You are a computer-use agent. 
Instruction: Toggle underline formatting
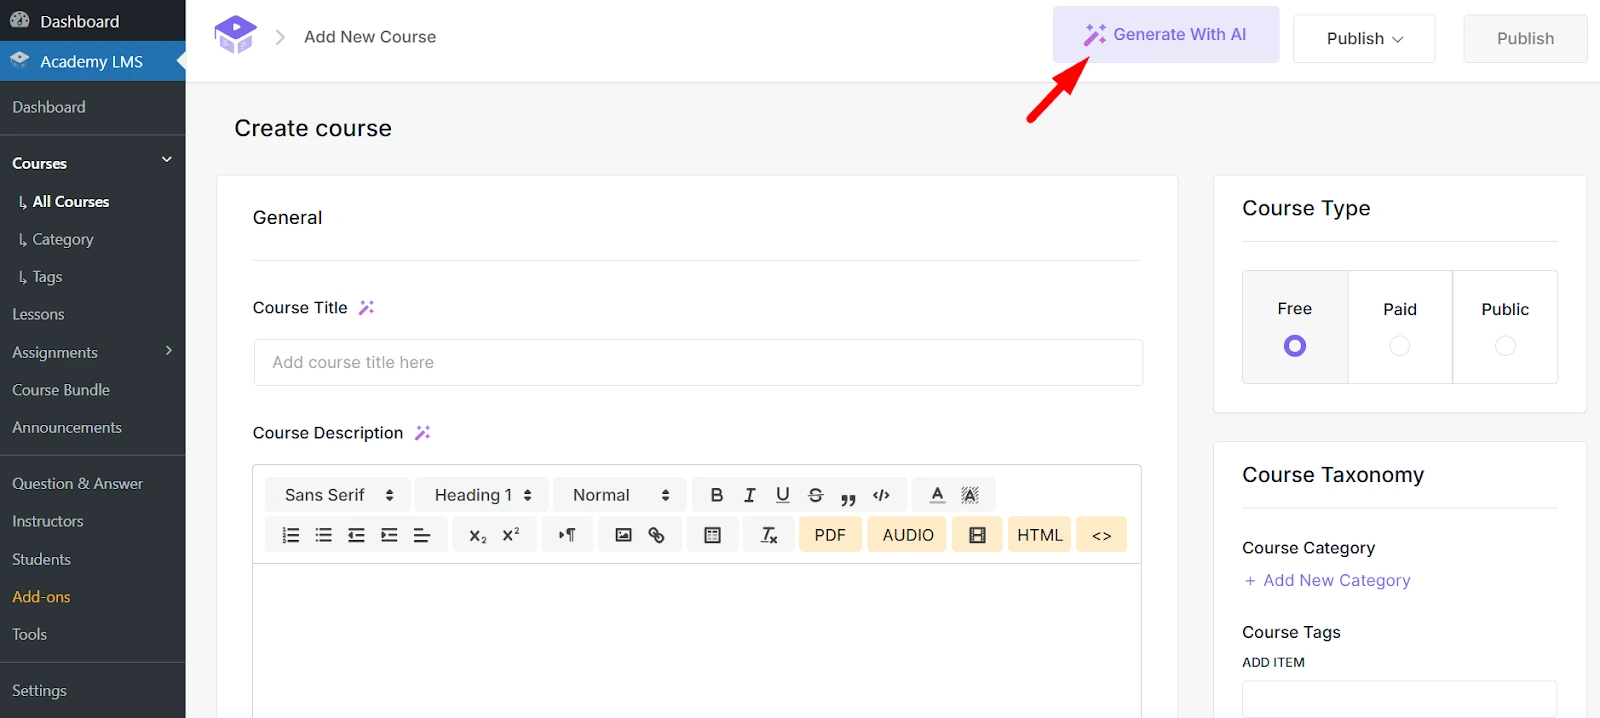tap(782, 495)
